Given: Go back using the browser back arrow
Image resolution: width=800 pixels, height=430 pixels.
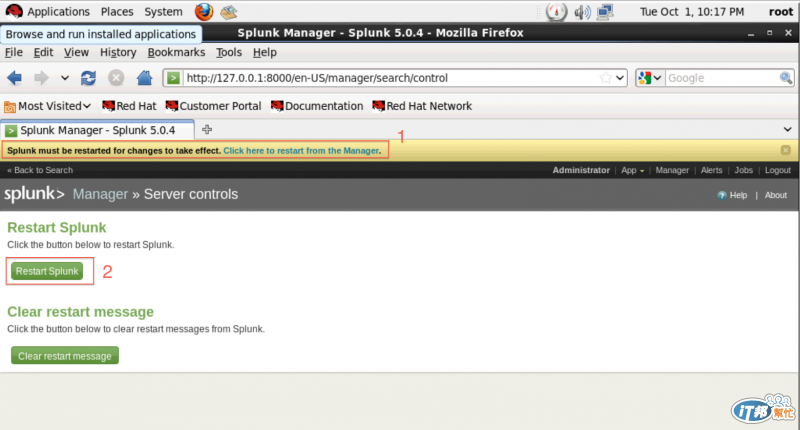Looking at the screenshot, I should click(x=14, y=78).
